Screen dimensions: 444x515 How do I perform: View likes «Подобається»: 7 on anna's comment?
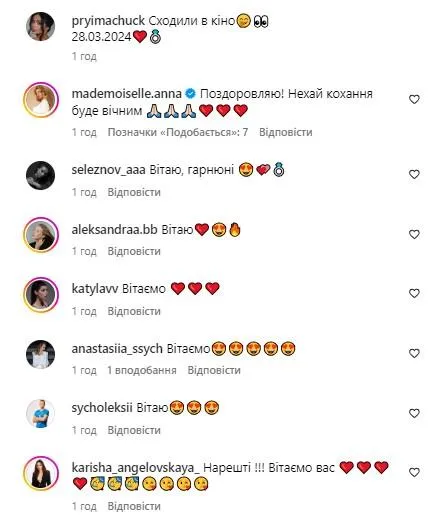click(x=178, y=132)
